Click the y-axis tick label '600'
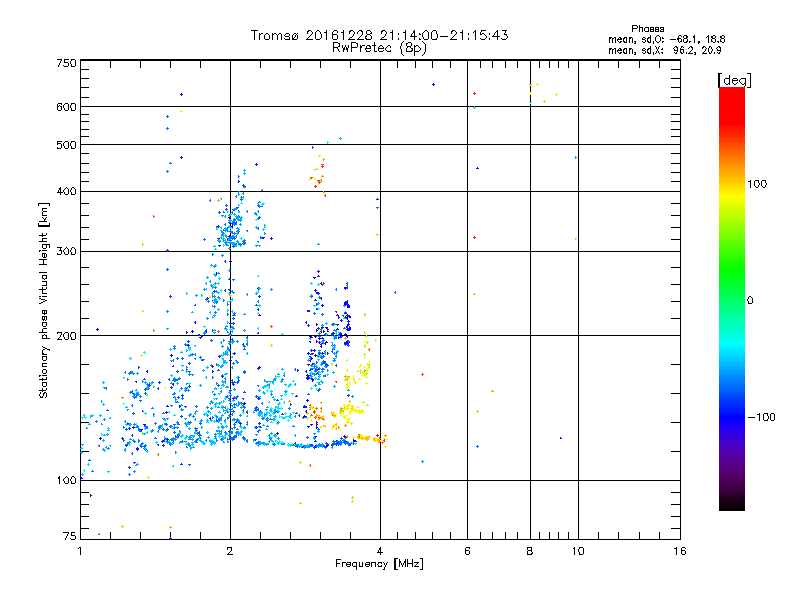The width and height of the screenshot is (800, 600). (66, 107)
